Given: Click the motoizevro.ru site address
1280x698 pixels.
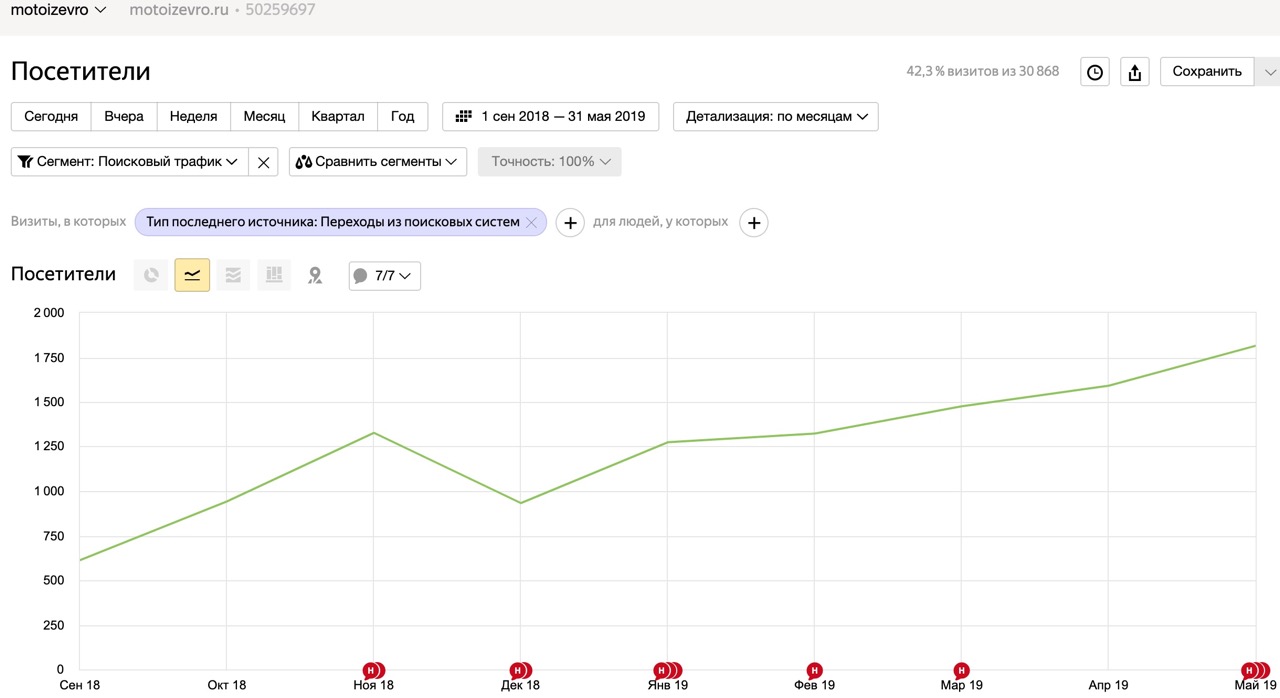Looking at the screenshot, I should coord(178,10).
